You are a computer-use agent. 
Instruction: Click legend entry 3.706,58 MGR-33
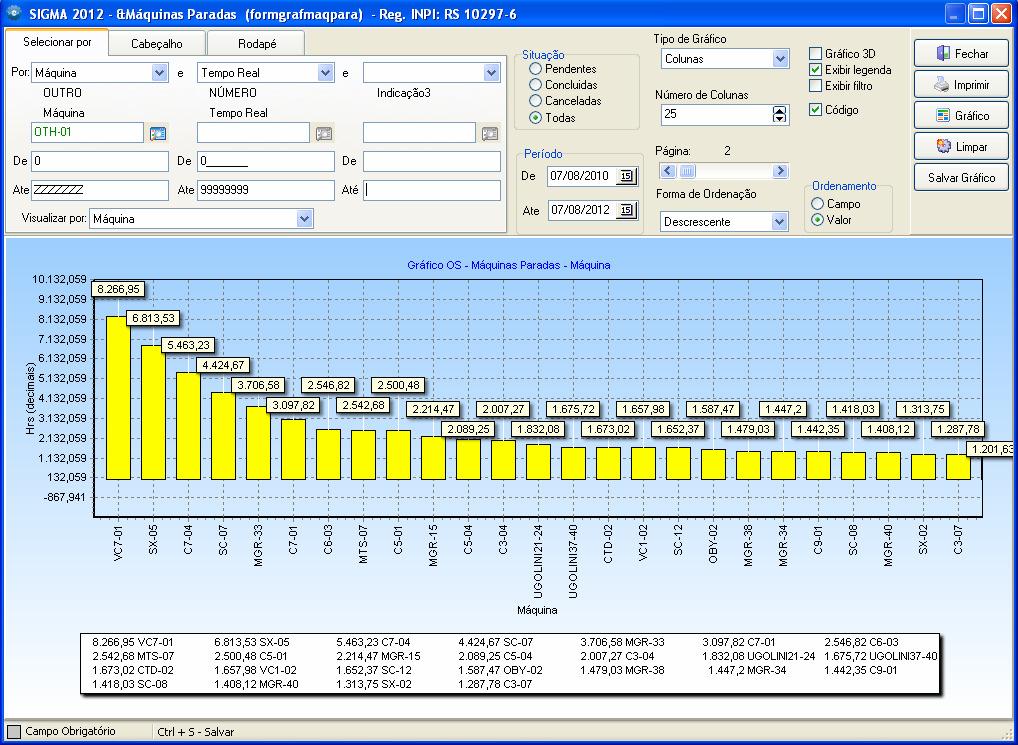tap(623, 642)
